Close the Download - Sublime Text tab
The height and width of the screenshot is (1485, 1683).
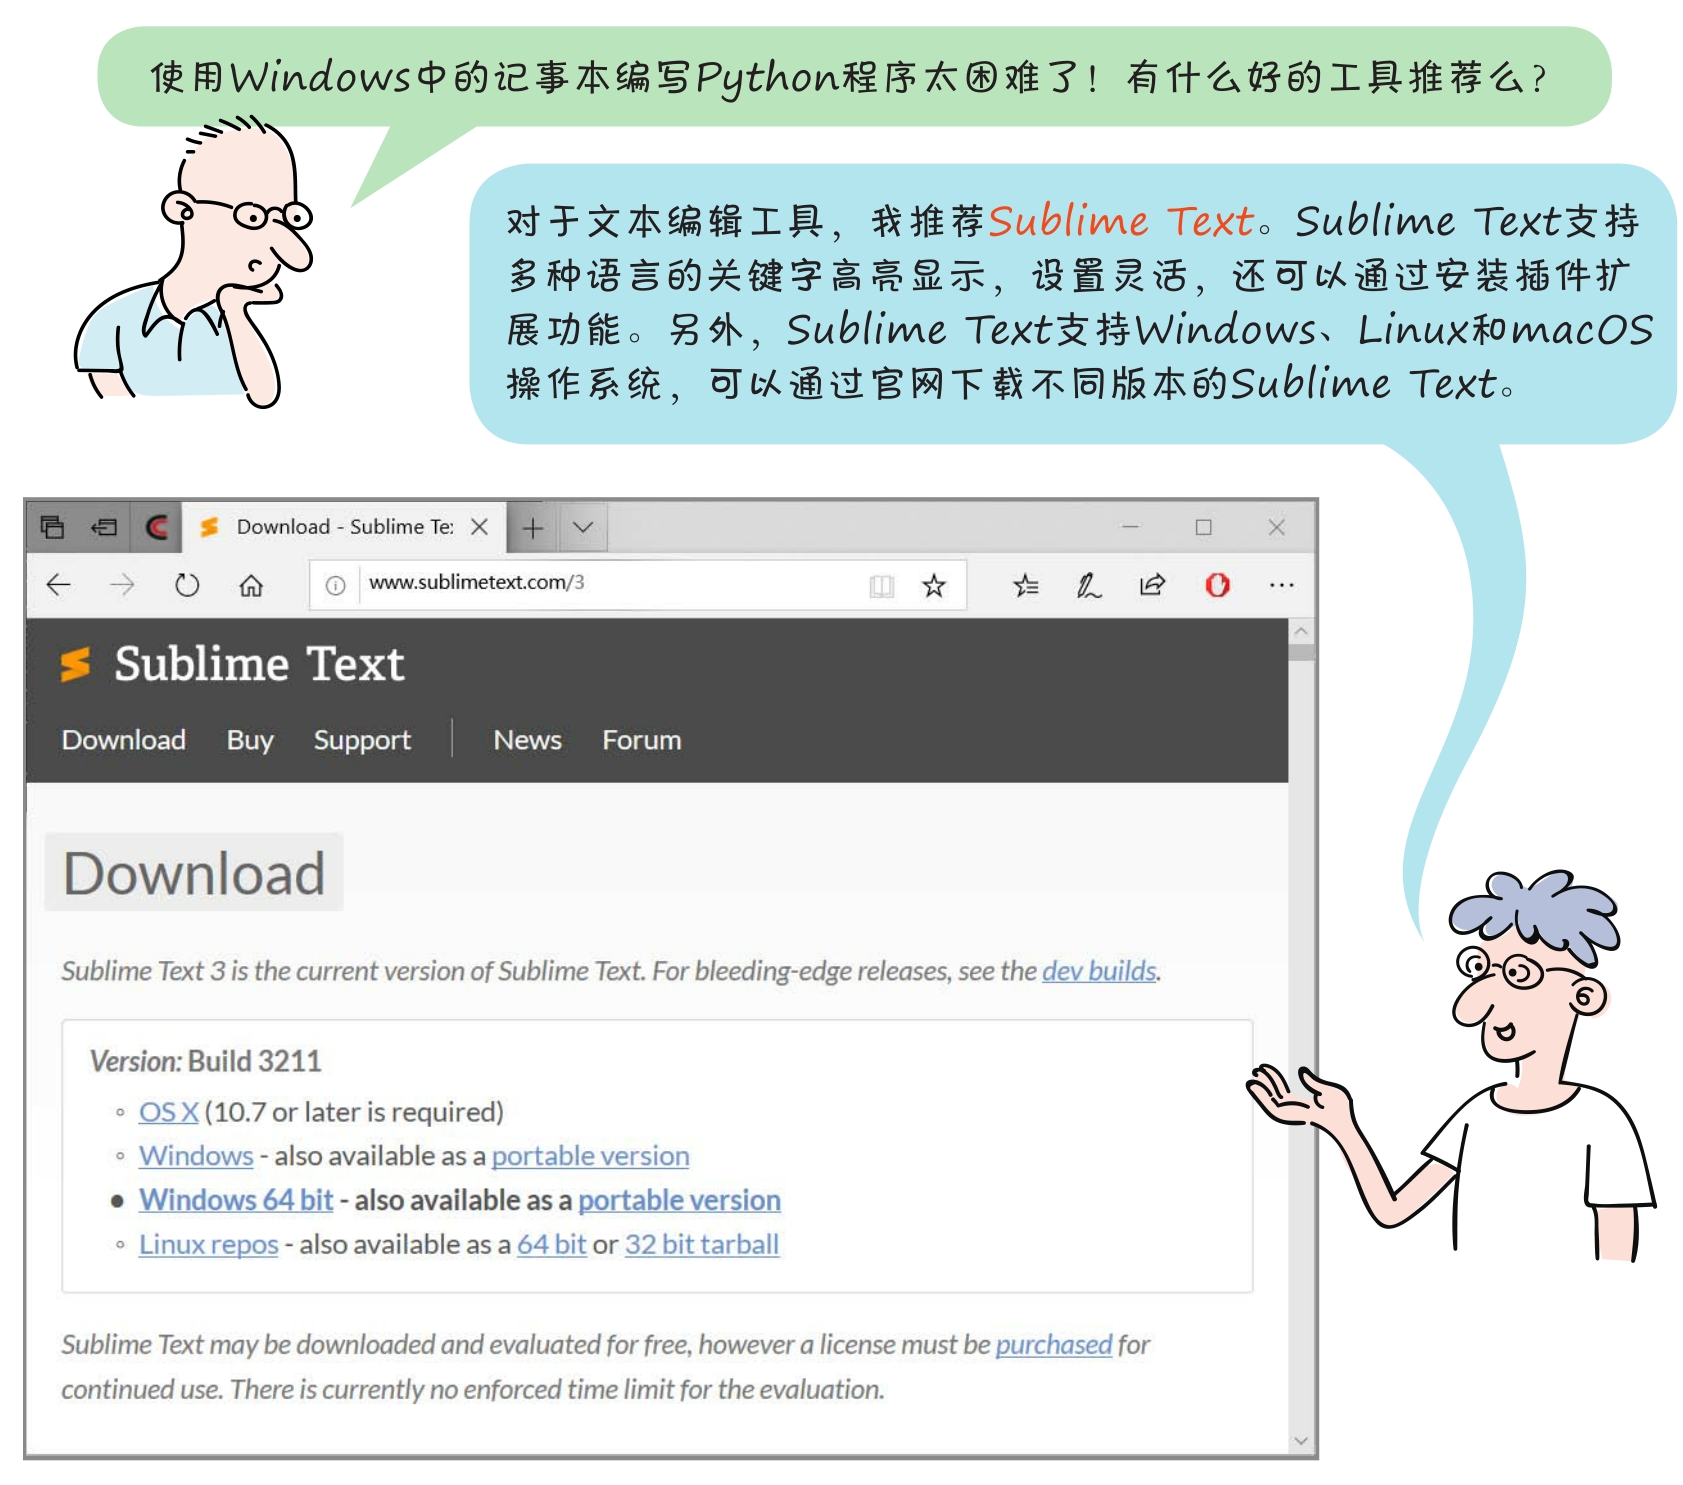click(x=480, y=527)
